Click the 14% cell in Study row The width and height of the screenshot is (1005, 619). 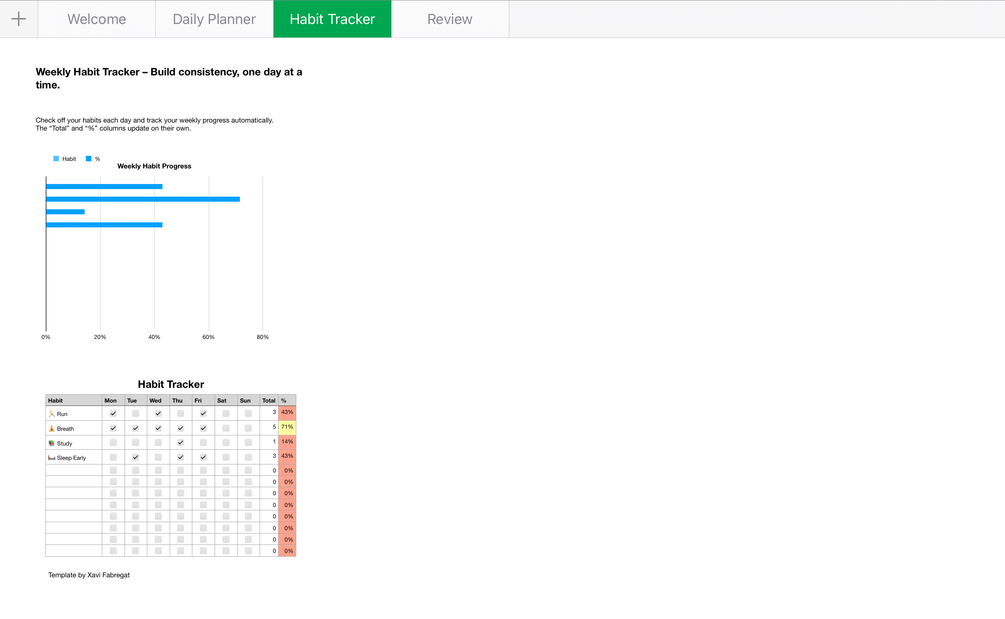287,442
